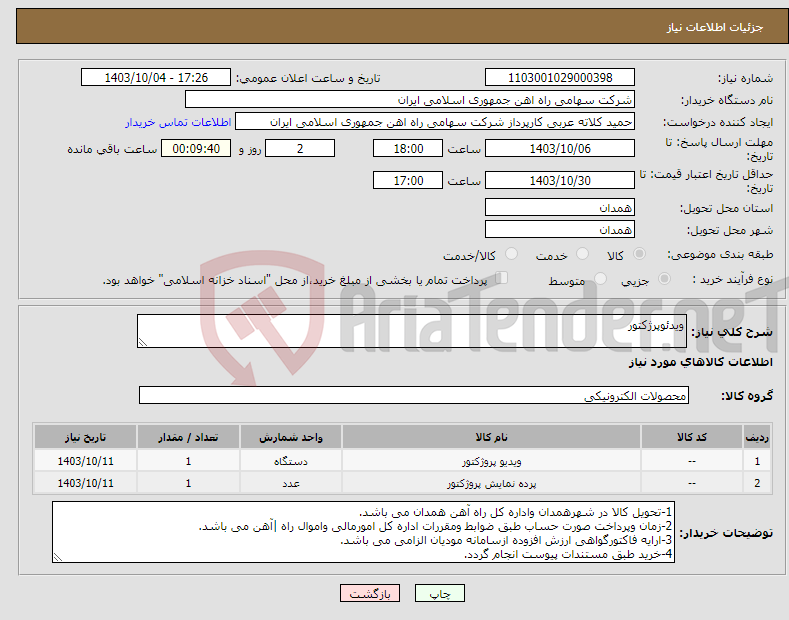Click the quantity cell of the پرده نمایش row
Viewport: 789px width, 620px height.
pos(188,483)
